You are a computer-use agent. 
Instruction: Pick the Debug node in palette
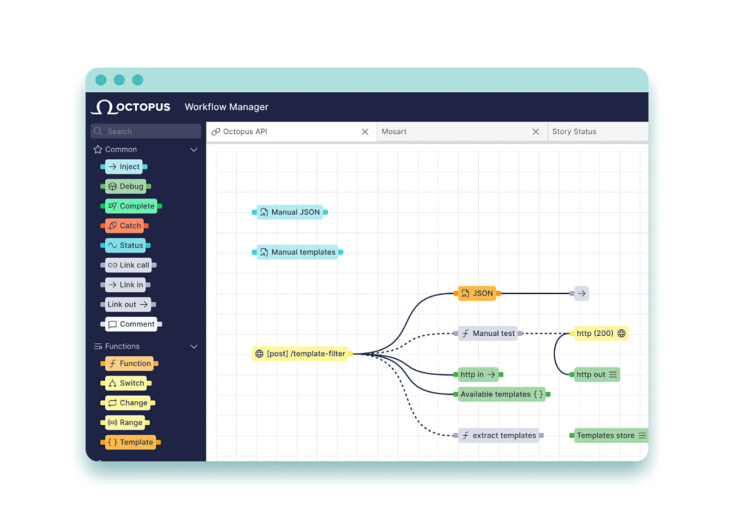[x=125, y=186]
